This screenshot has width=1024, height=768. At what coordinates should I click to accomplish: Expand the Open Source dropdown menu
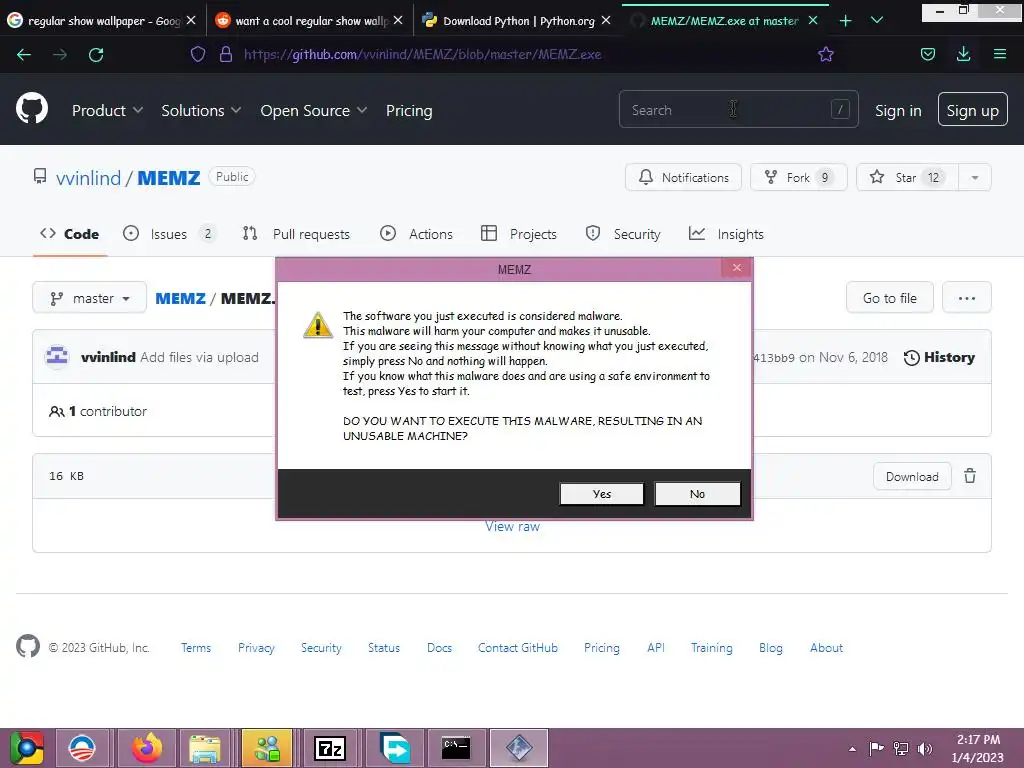click(x=313, y=110)
